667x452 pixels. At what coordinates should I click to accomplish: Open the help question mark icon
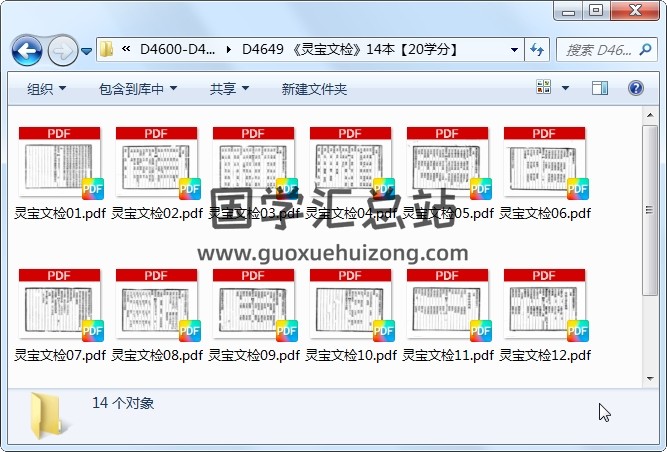tap(636, 88)
